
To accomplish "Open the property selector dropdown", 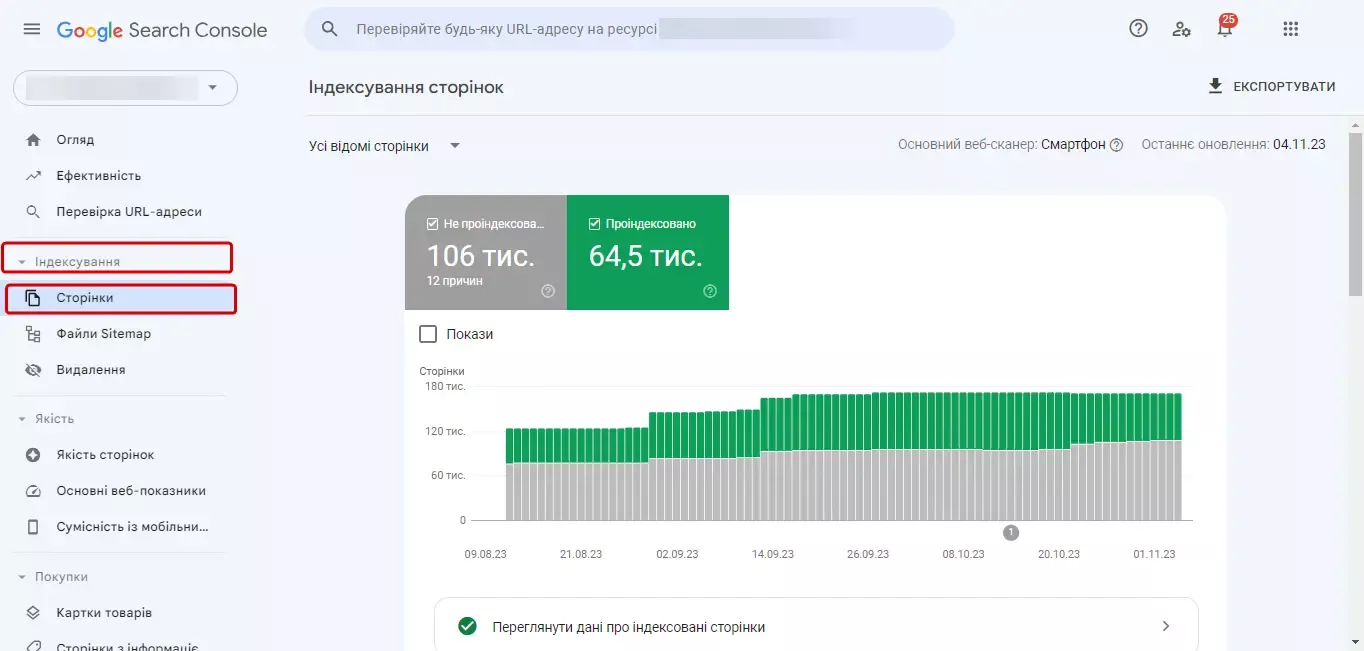I will 125,88.
